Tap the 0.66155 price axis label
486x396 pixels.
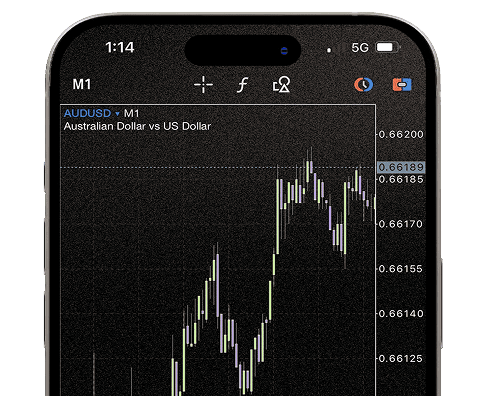point(401,269)
